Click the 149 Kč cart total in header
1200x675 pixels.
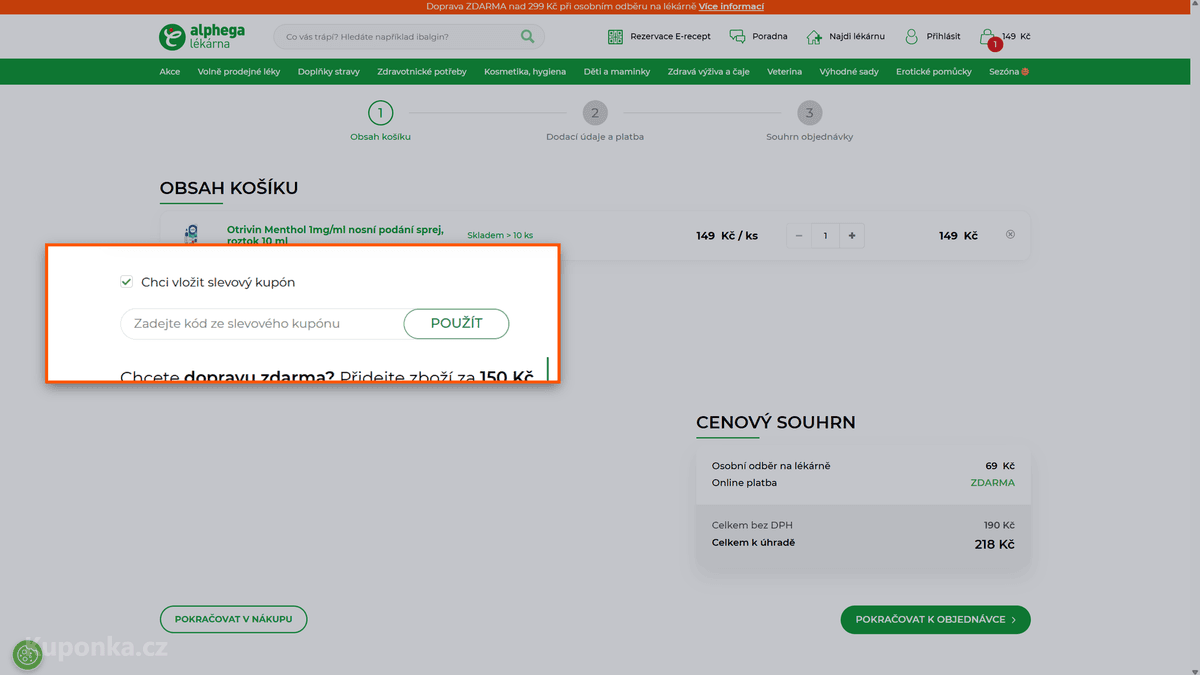(x=1016, y=37)
